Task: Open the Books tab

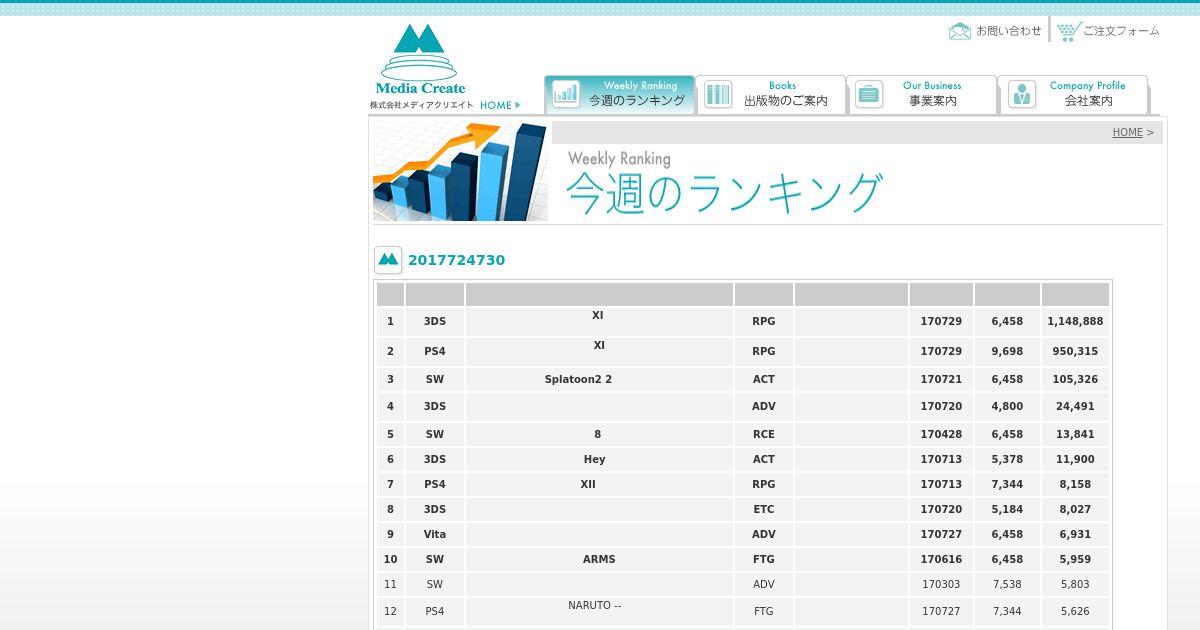Action: (x=771, y=95)
